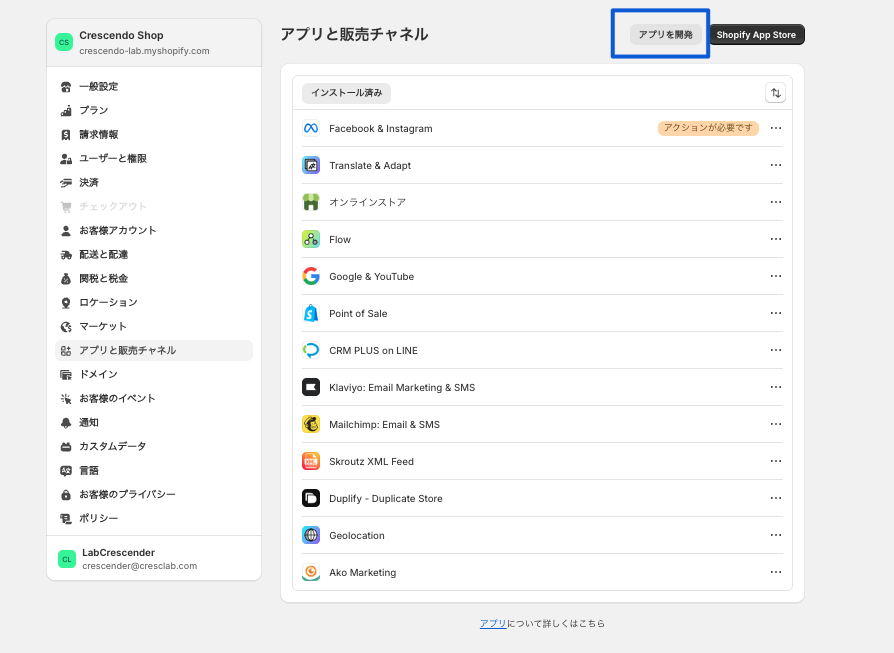The image size is (894, 653).
Task: Click the Geolocation app icon
Action: coord(311,536)
